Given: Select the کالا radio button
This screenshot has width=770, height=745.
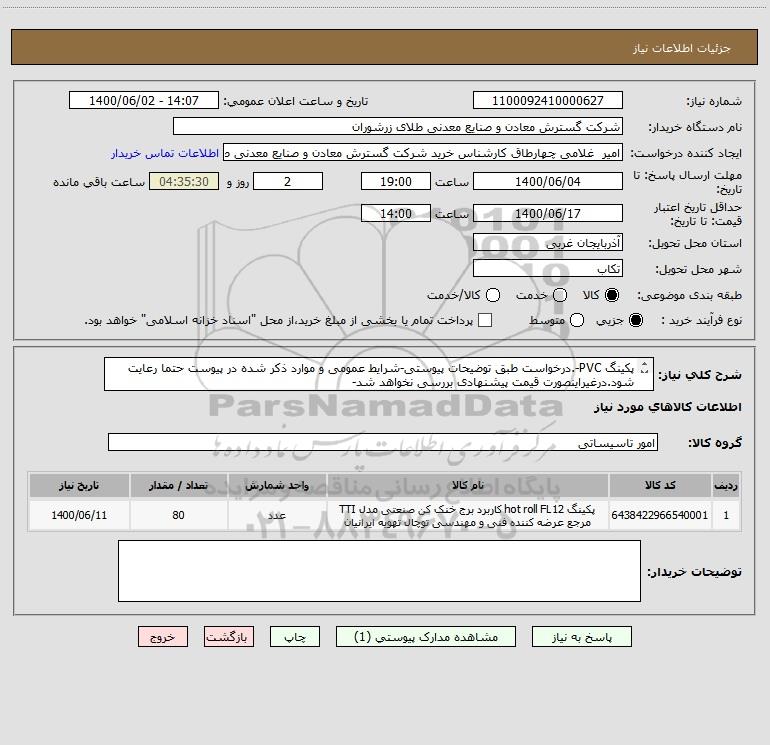Looking at the screenshot, I should pyautogui.click(x=612, y=295).
